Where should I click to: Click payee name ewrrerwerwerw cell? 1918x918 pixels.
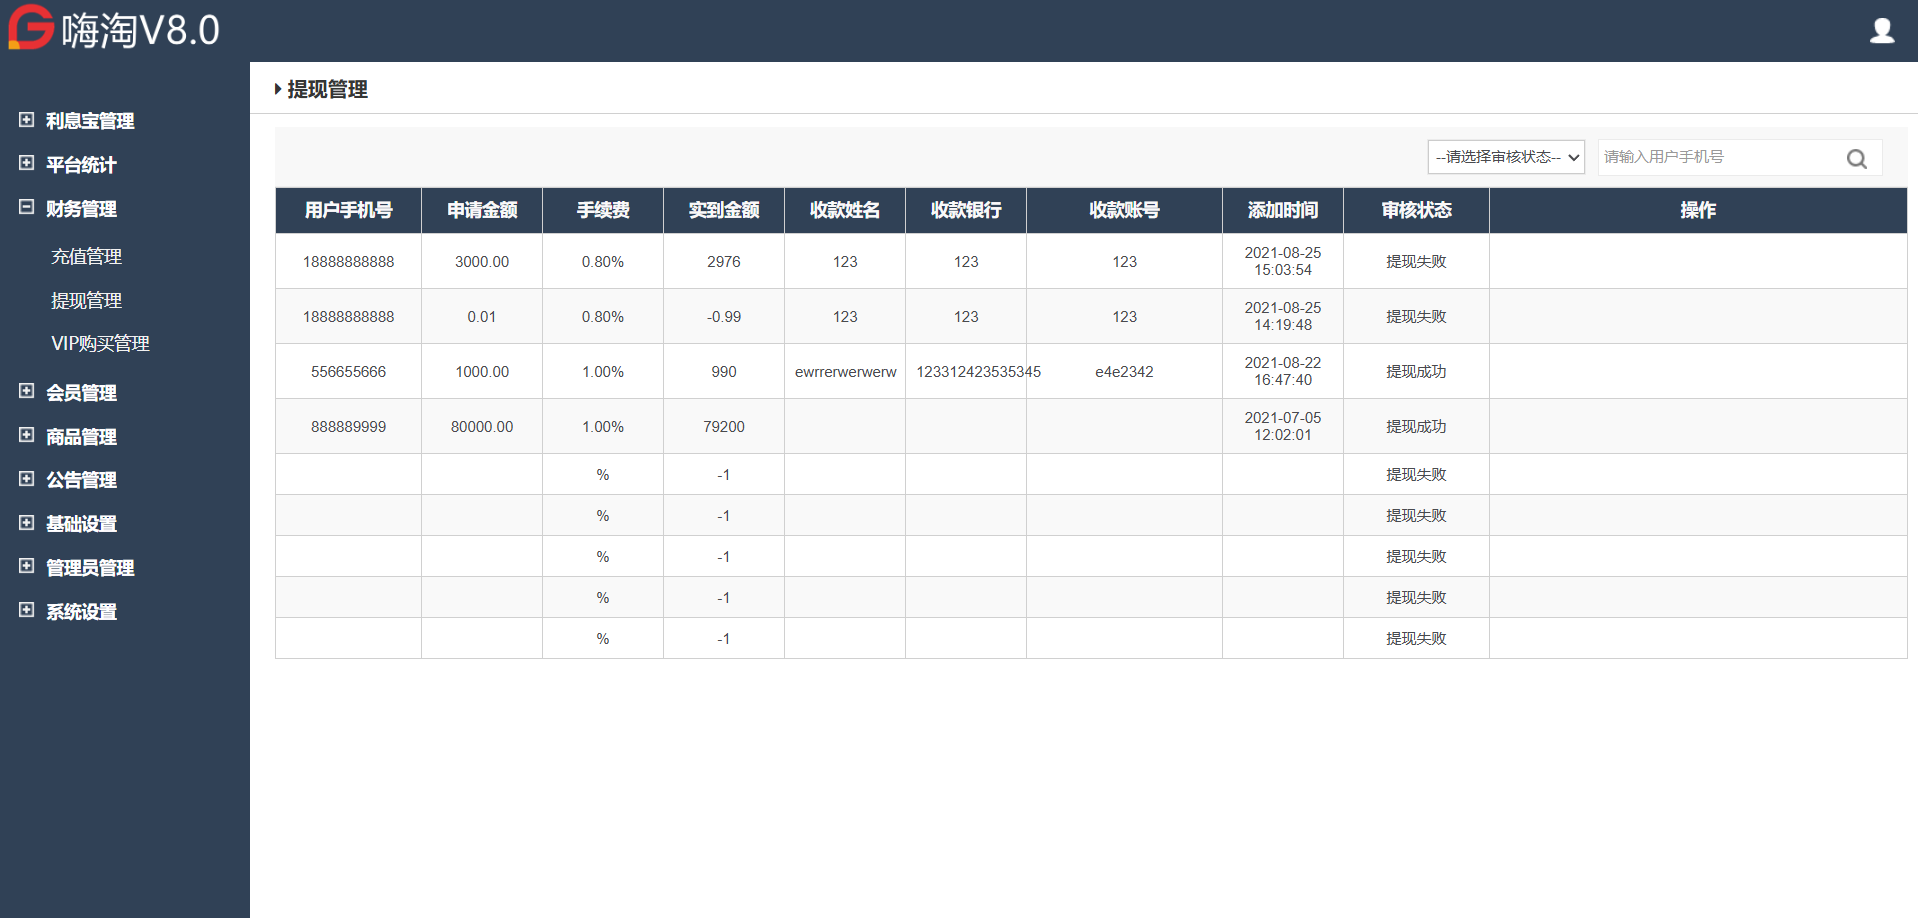tap(846, 372)
